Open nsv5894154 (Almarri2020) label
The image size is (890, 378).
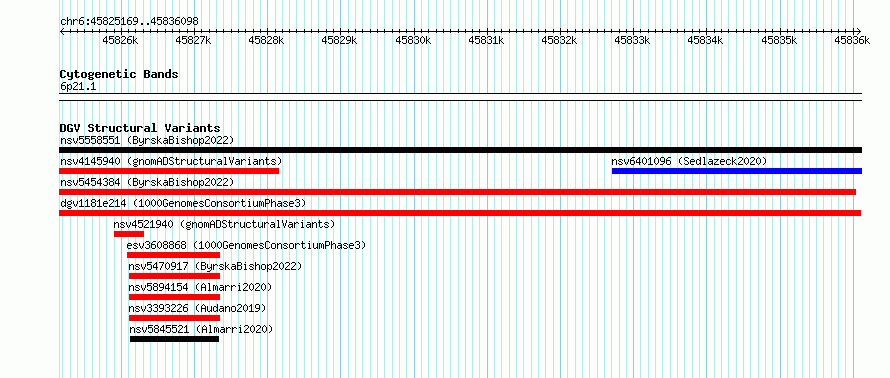click(200, 287)
